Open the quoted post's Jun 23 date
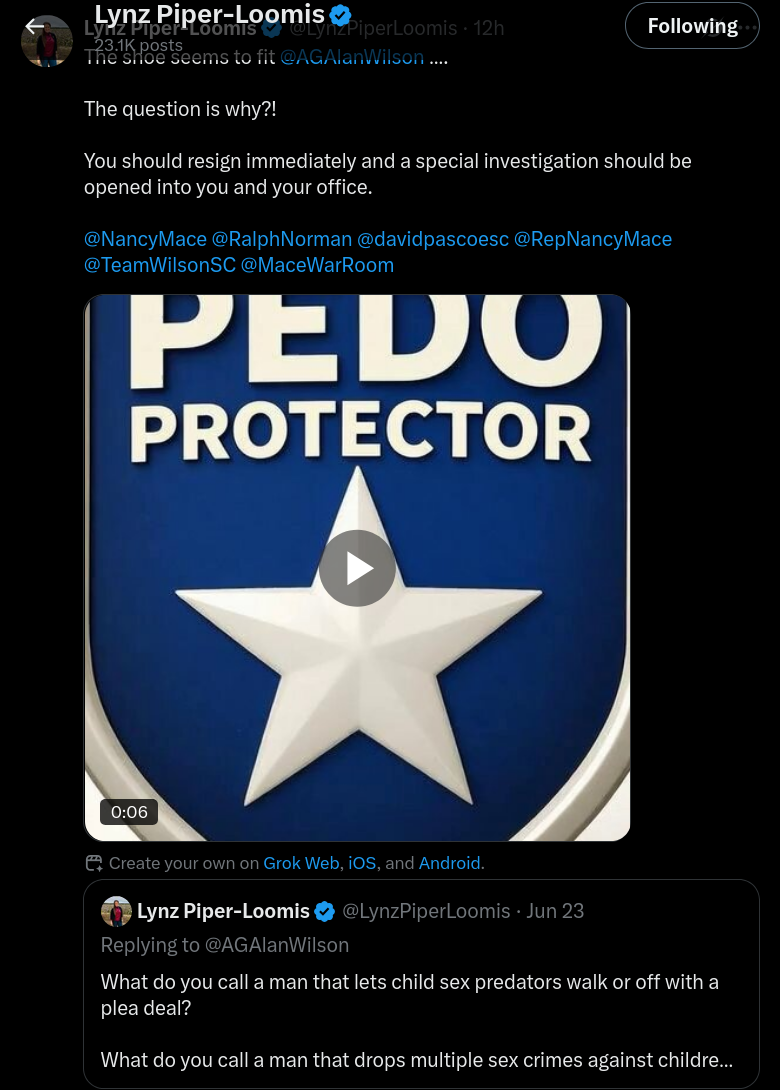 pos(555,911)
